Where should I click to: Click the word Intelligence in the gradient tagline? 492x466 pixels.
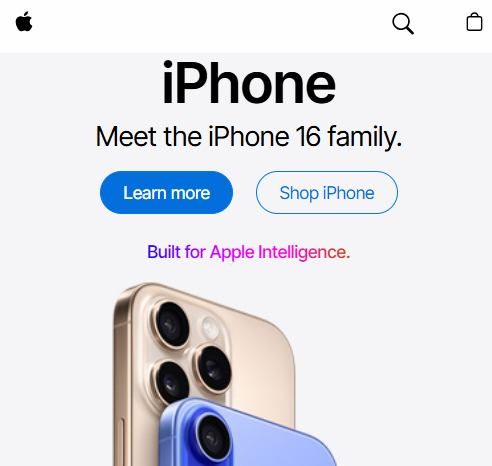pyautogui.click(x=302, y=252)
